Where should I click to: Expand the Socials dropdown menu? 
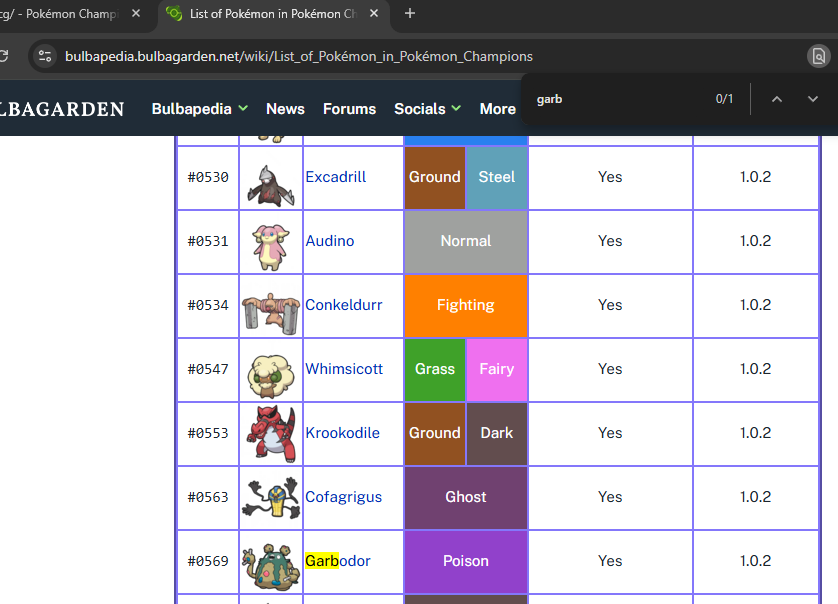pyautogui.click(x=427, y=109)
